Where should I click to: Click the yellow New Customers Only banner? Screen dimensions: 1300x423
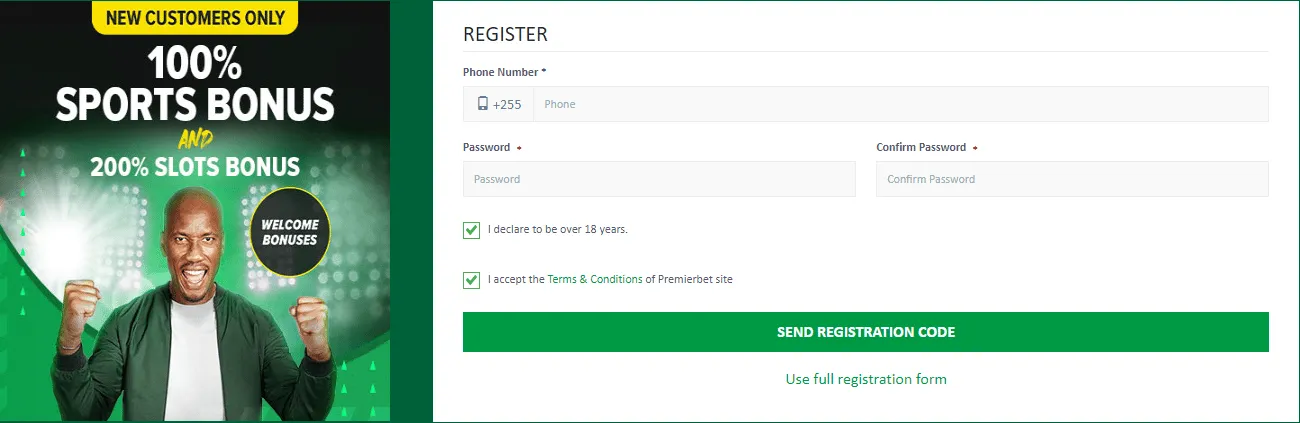pyautogui.click(x=195, y=17)
